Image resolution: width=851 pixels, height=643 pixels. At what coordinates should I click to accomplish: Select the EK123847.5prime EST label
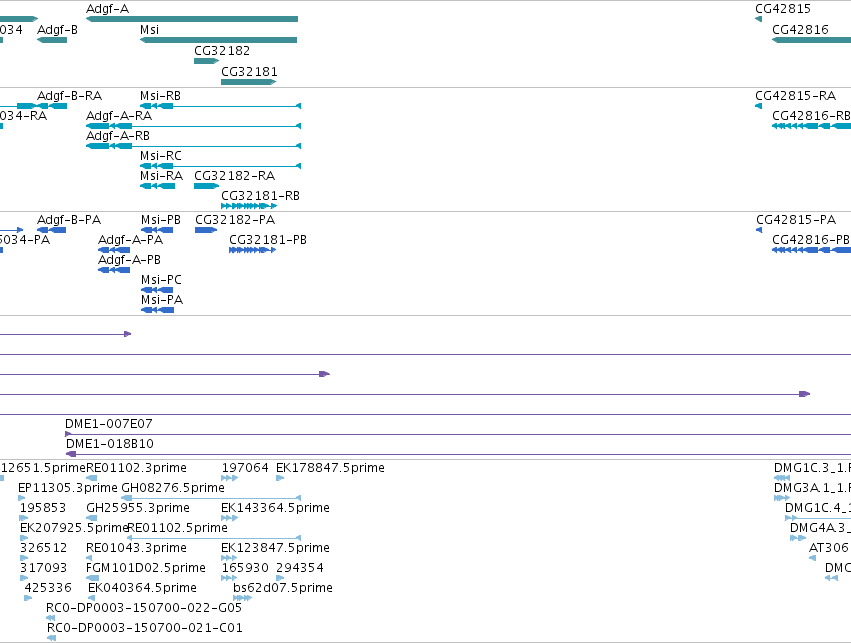pos(275,549)
